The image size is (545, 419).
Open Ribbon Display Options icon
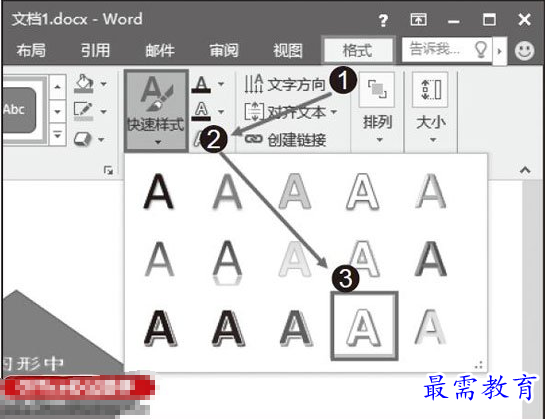coord(418,20)
